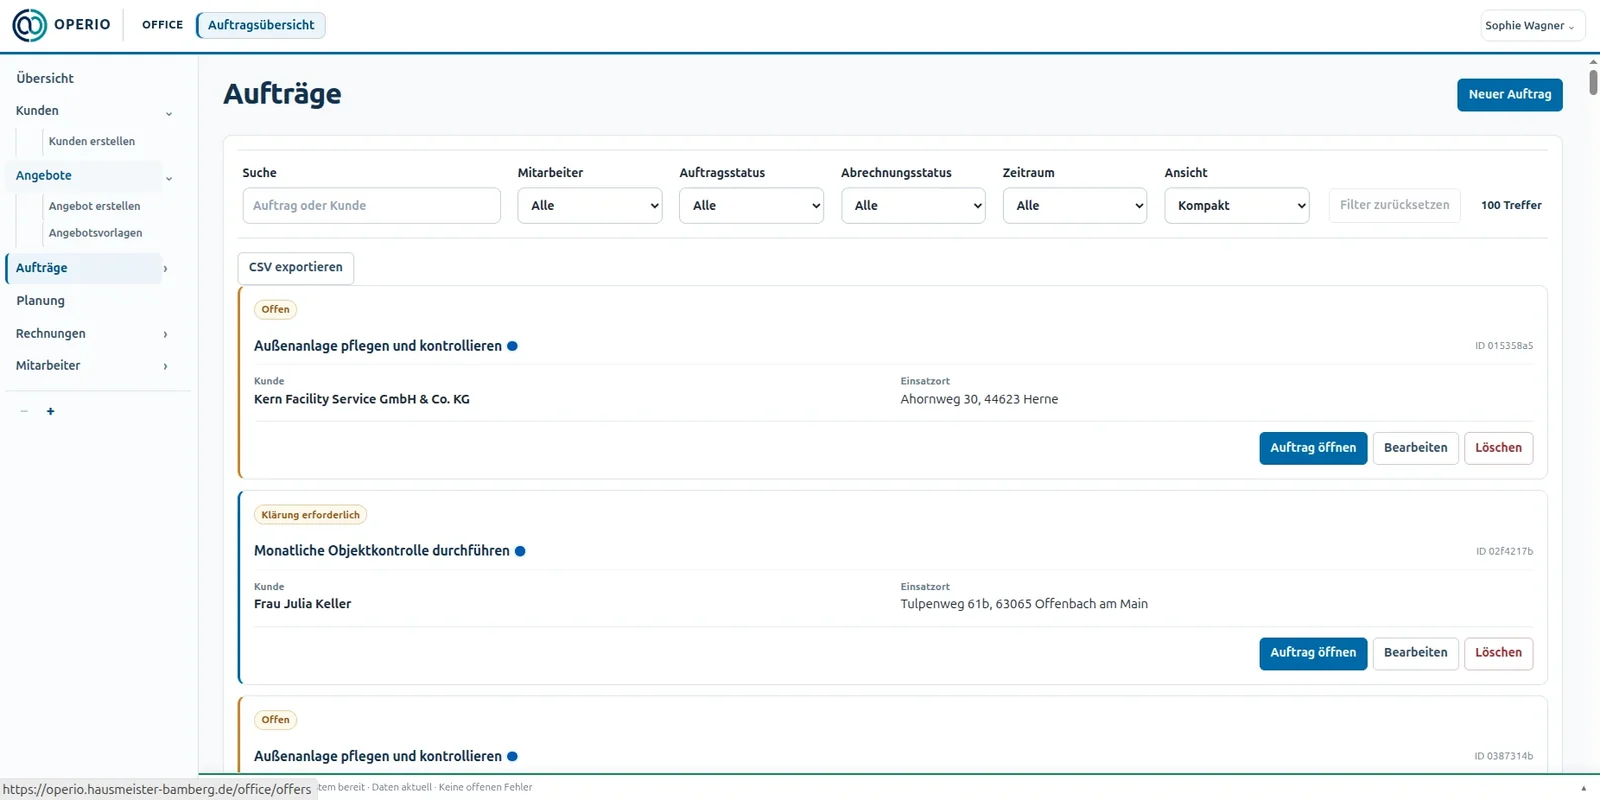This screenshot has height=800, width=1600.
Task: Open the Mitarbeiter filter dropdown
Action: coord(590,206)
